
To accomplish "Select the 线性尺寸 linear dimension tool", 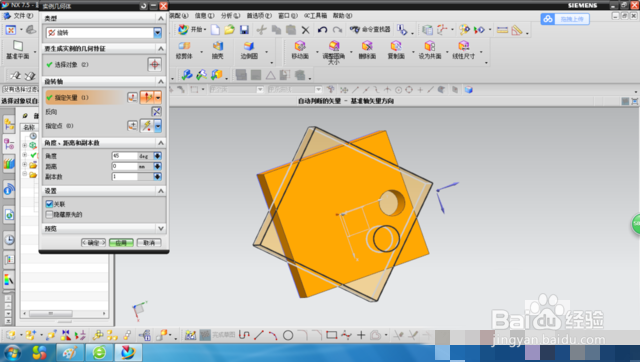I will click(464, 50).
